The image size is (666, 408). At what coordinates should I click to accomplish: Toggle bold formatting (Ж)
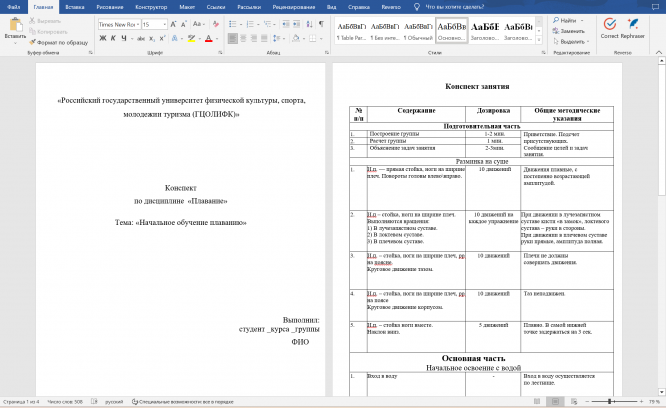click(103, 38)
